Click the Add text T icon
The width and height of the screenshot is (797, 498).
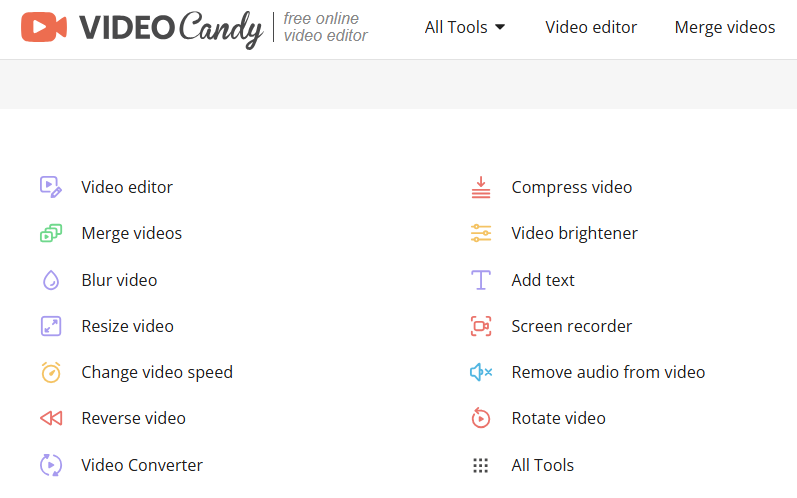click(x=481, y=280)
